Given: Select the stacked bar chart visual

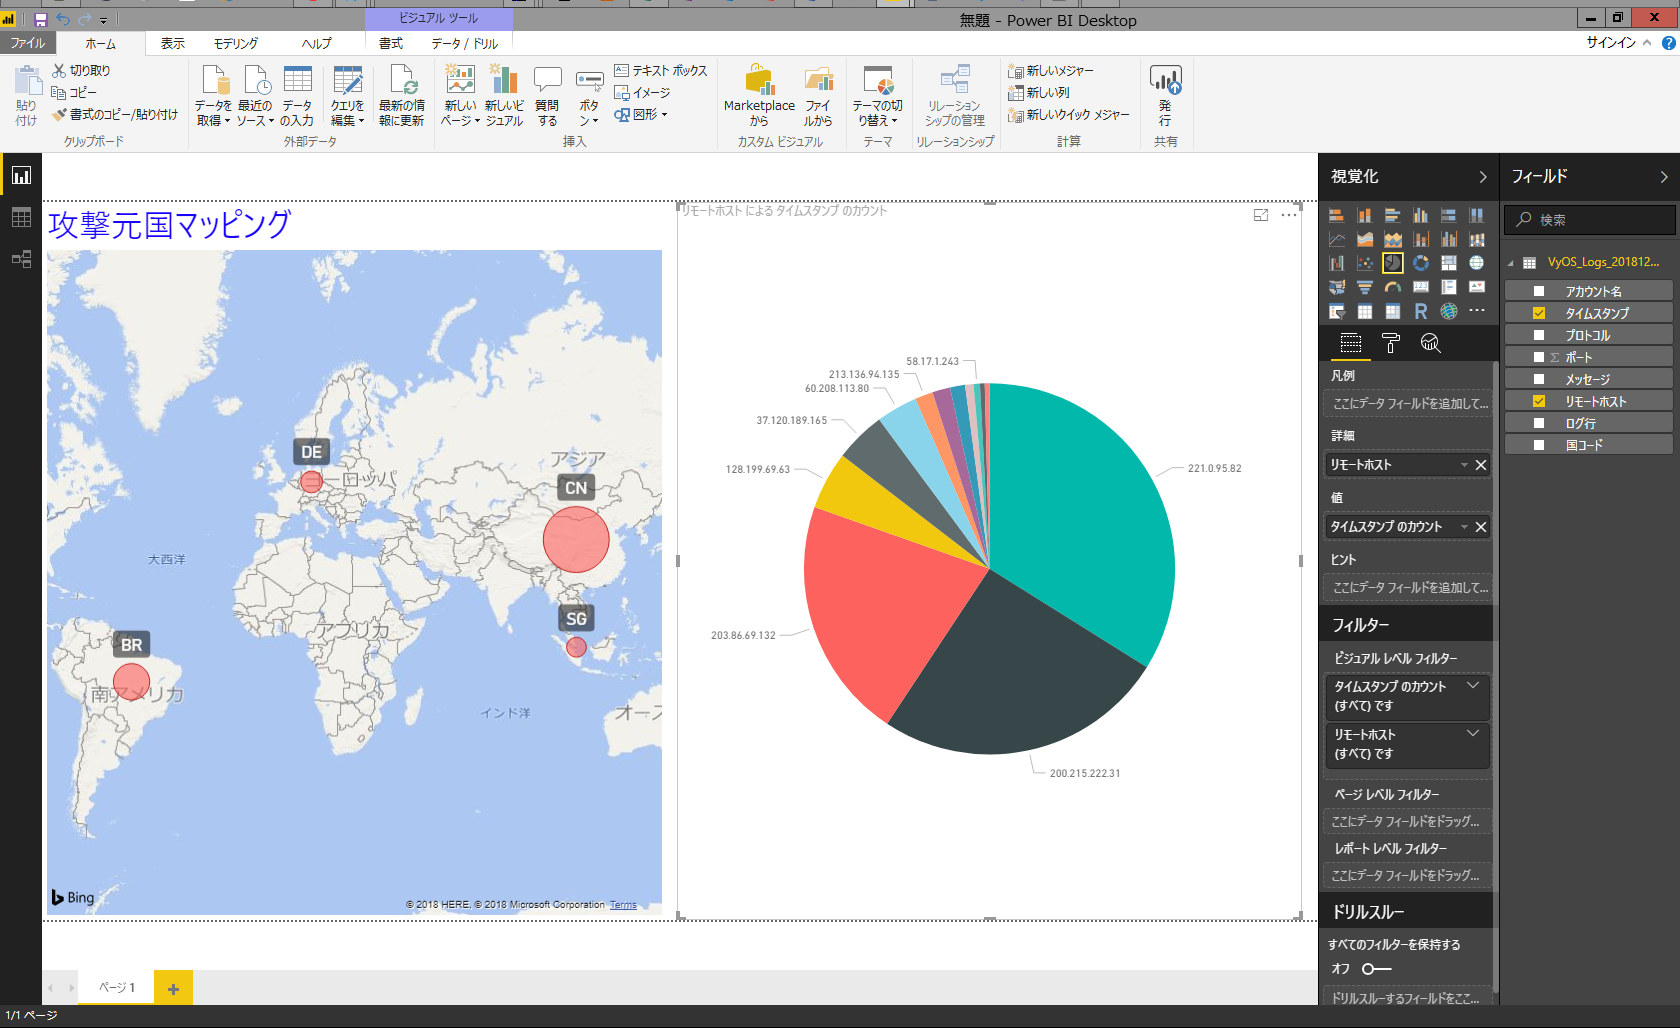Looking at the screenshot, I should tap(1337, 215).
